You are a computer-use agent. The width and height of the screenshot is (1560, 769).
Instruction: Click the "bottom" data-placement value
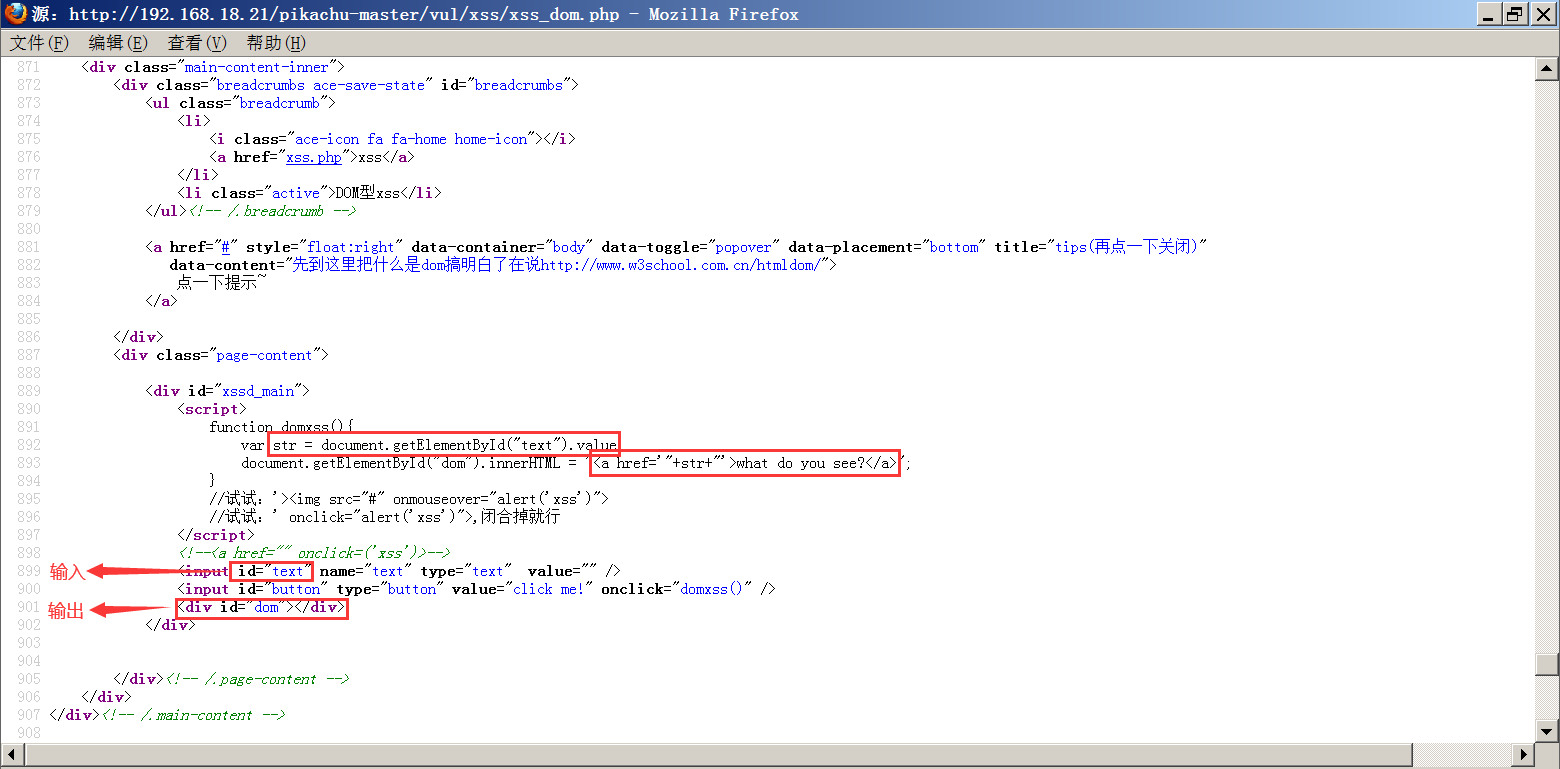pos(955,247)
